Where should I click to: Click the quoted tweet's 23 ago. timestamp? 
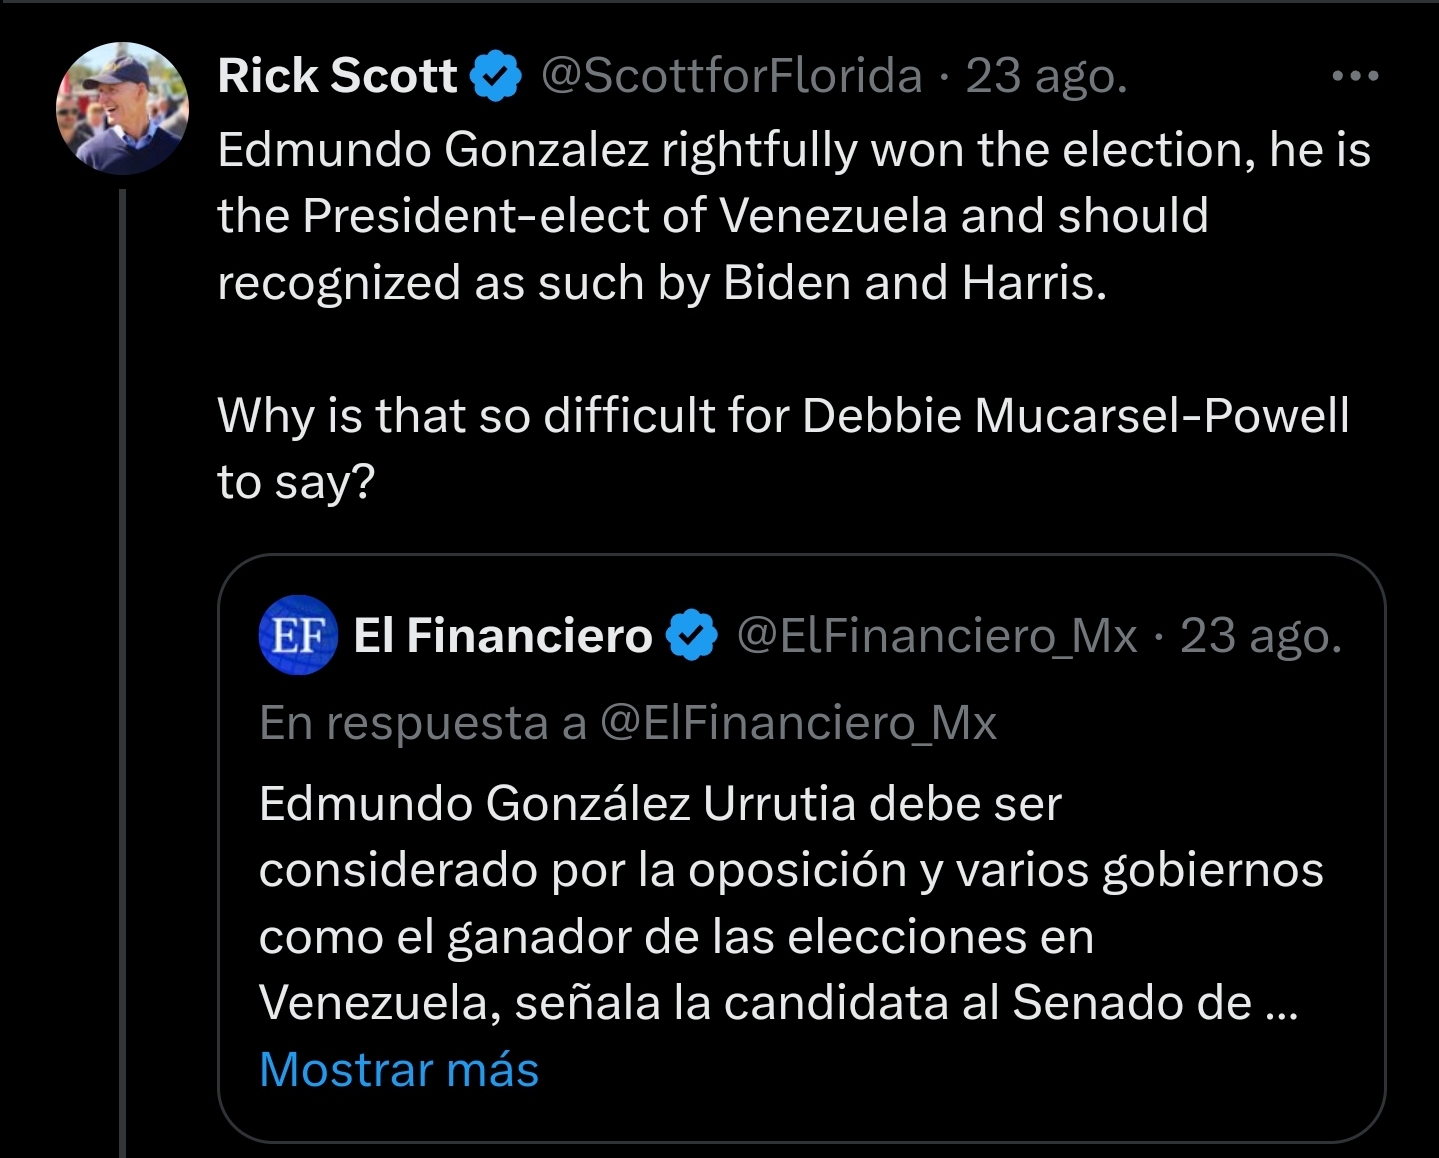(x=1260, y=636)
